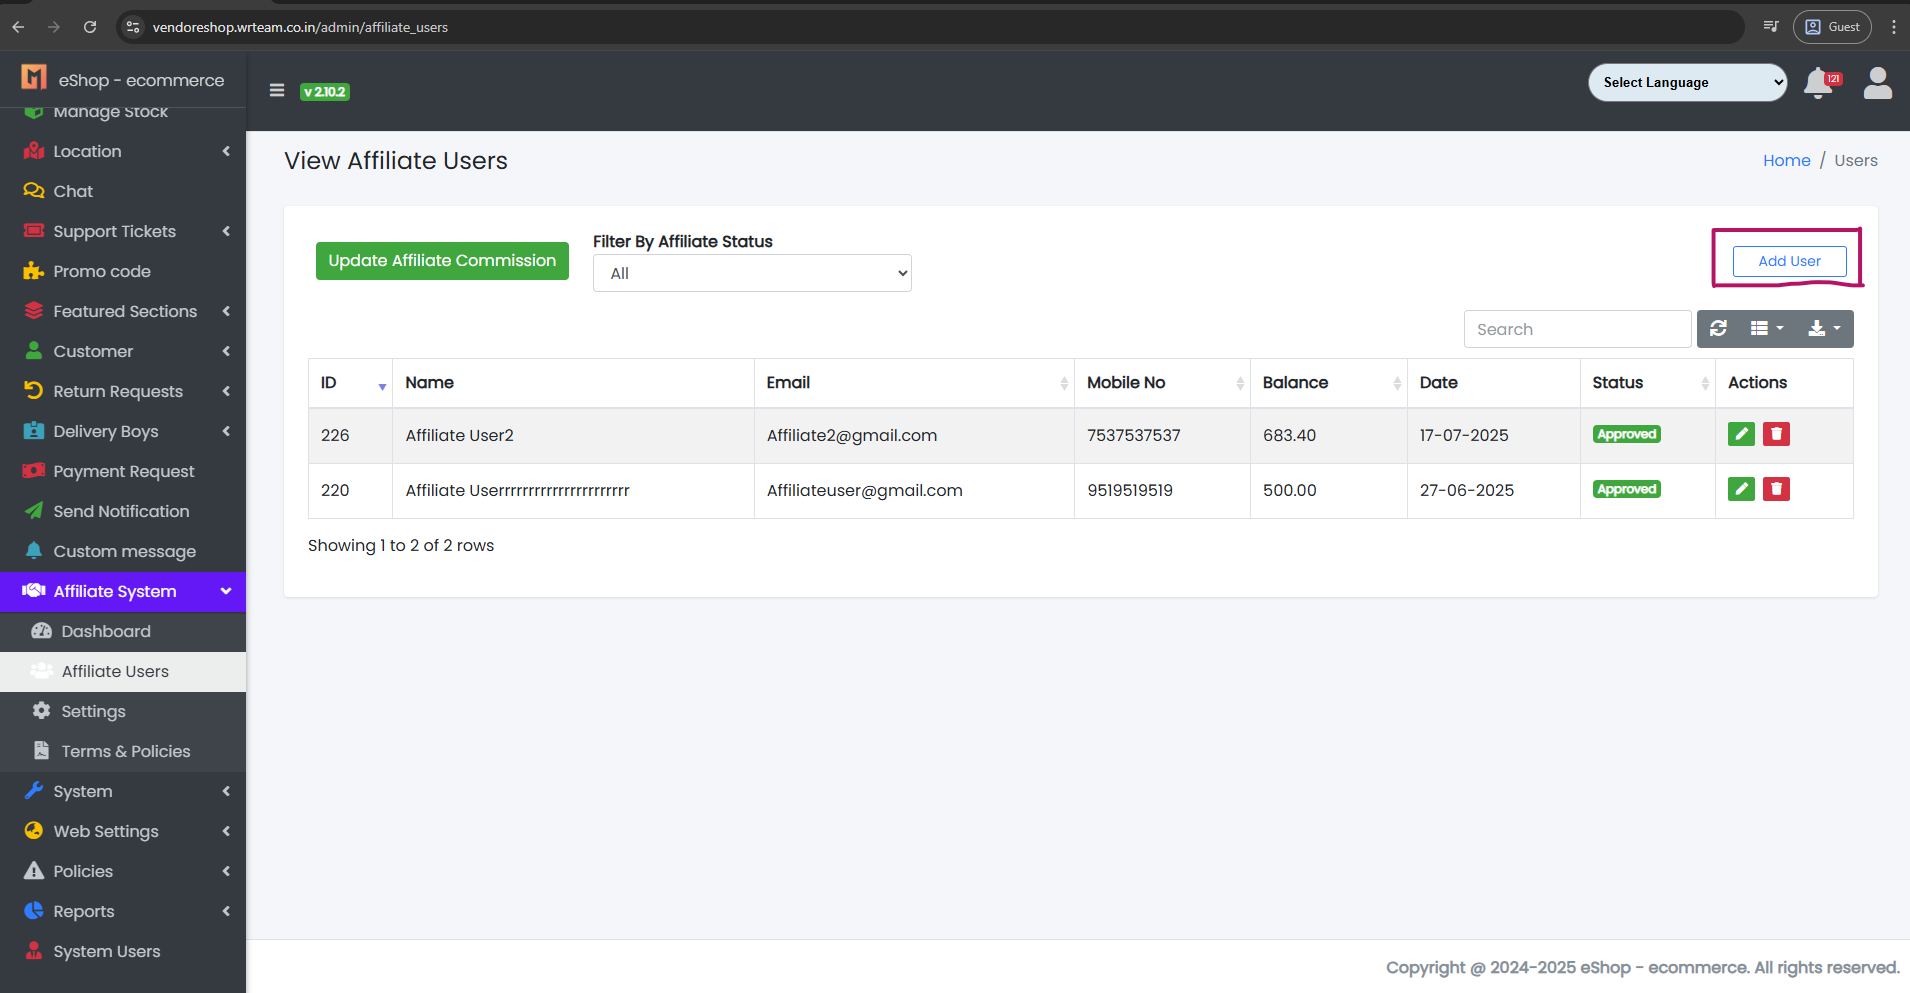This screenshot has height=993, width=1910.
Task: Collapse the Affiliate System menu chevron
Action: (226, 591)
